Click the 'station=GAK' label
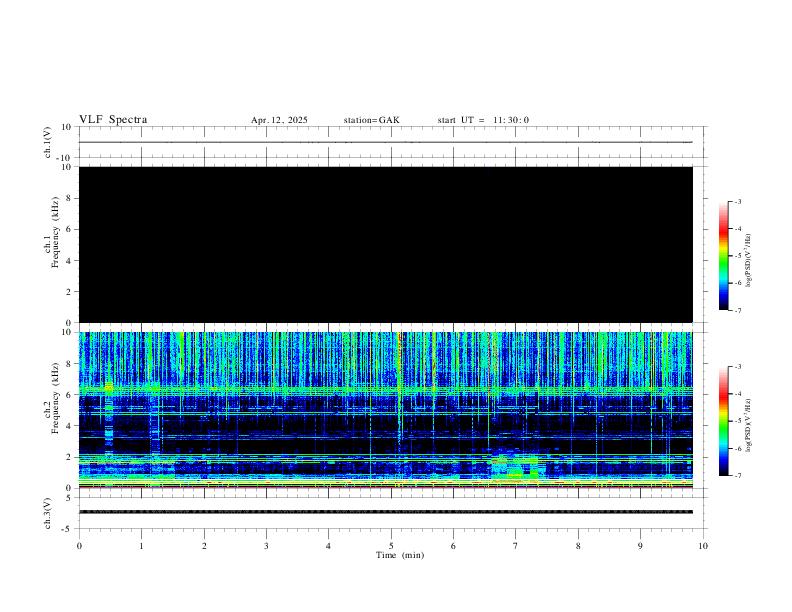The width and height of the screenshot is (792, 612). point(372,120)
